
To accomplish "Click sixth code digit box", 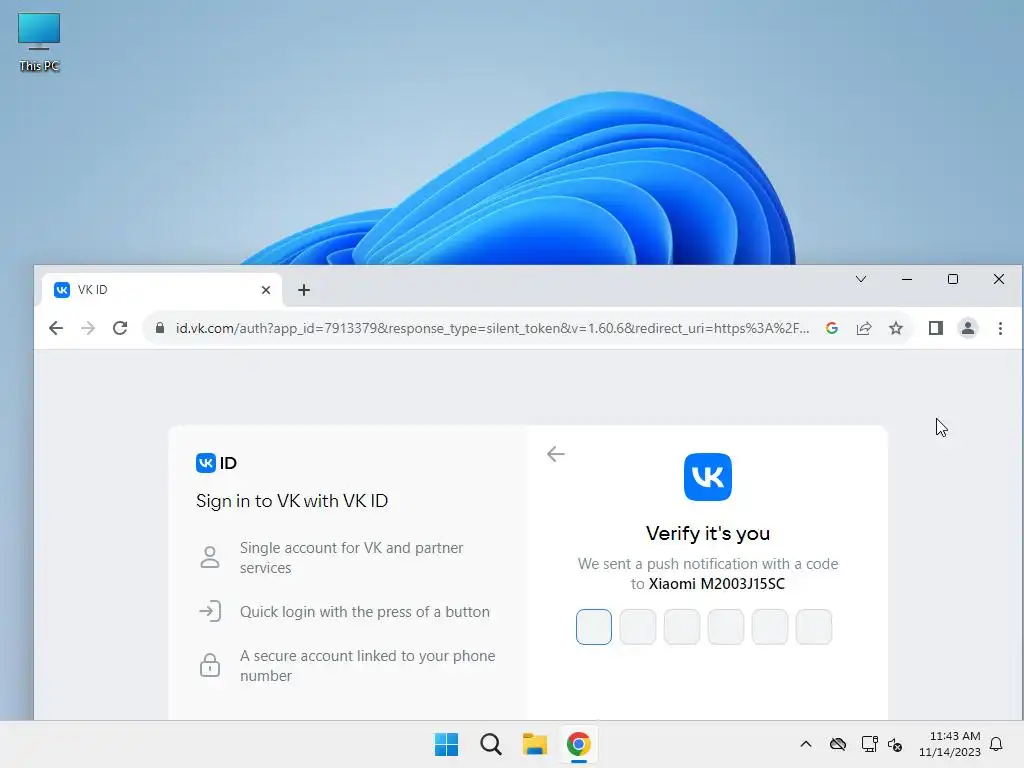I will click(x=814, y=627).
